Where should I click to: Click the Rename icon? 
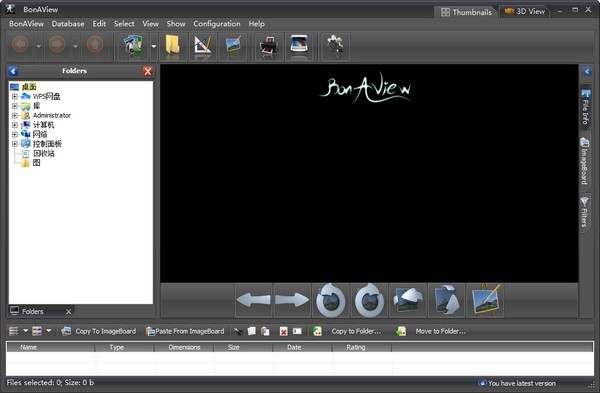click(297, 331)
